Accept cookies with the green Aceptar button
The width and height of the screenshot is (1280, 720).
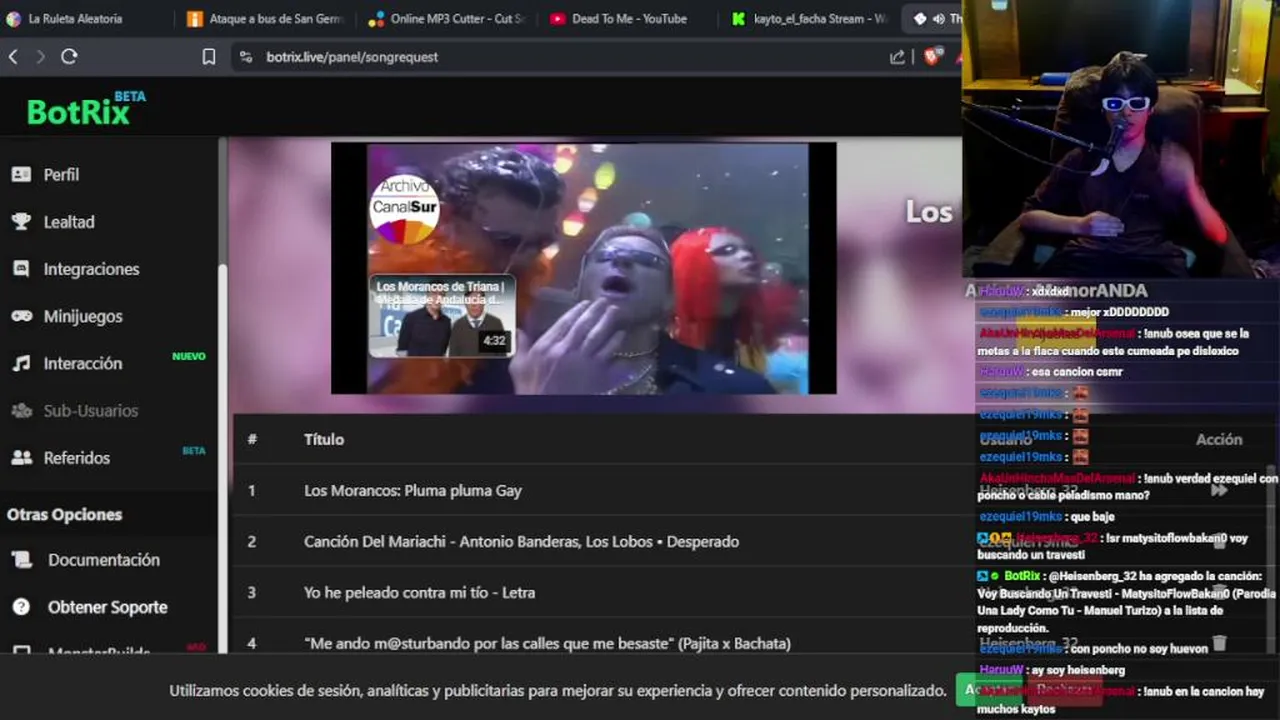[989, 690]
